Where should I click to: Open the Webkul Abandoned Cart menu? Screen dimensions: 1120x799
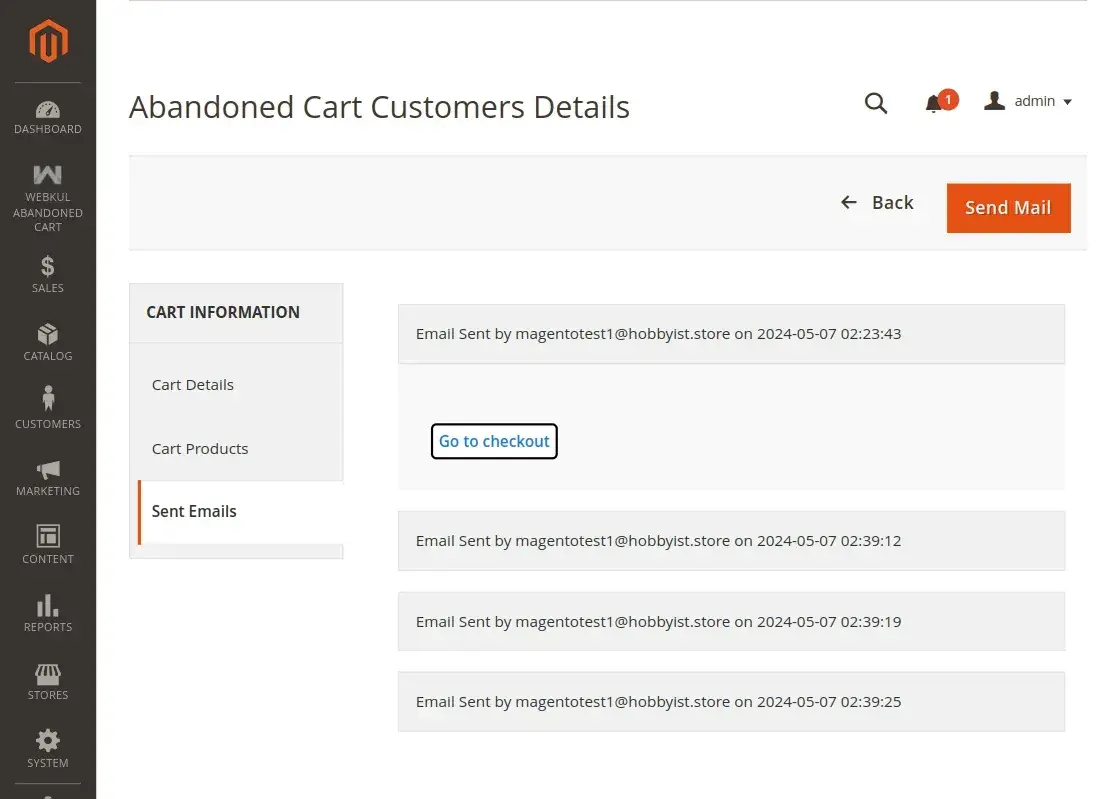(x=47, y=197)
